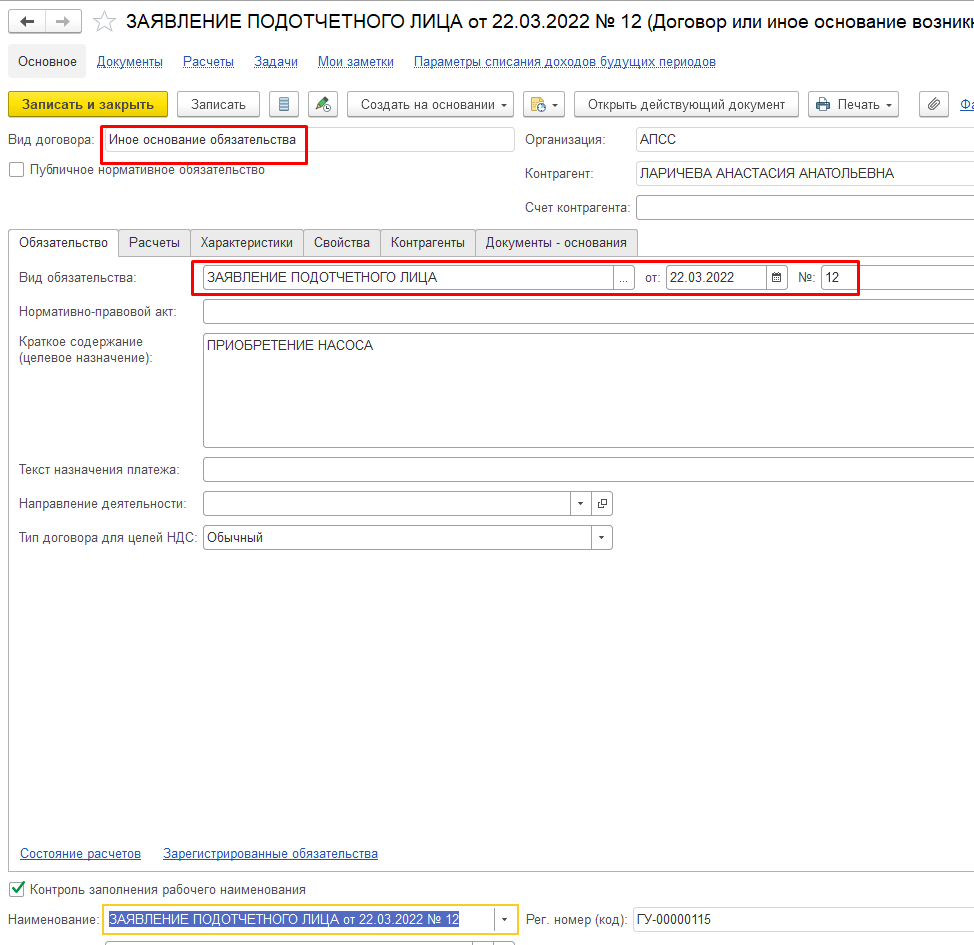Screen dimensions: 974x945
Task: Add document to favorites with star
Action: click(x=104, y=22)
